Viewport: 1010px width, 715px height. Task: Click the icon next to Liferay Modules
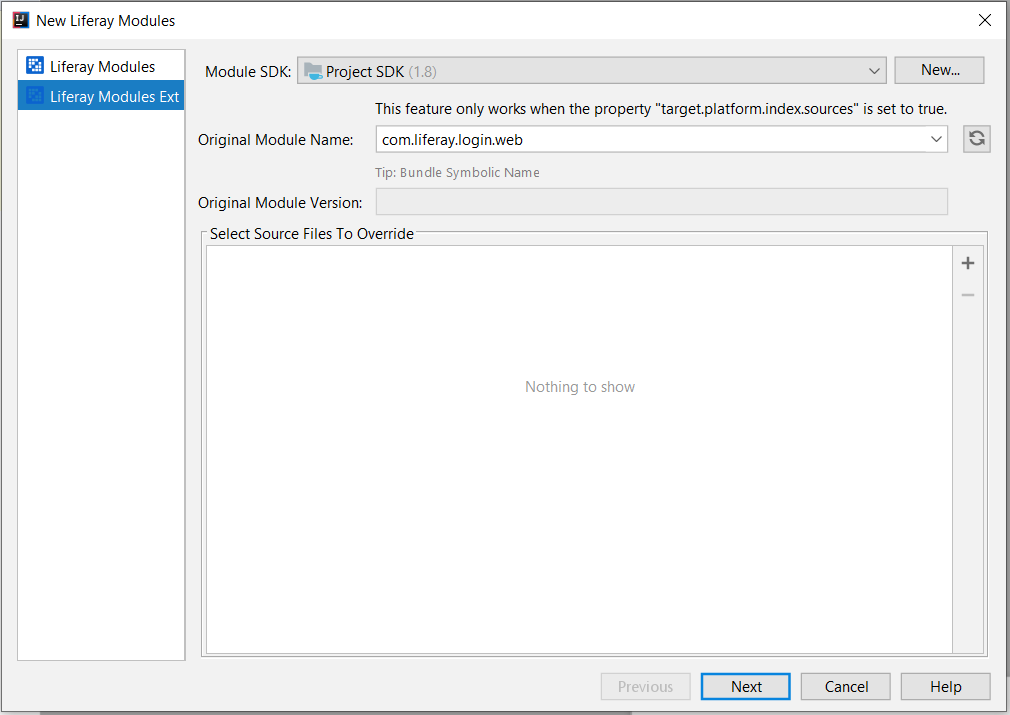(35, 66)
